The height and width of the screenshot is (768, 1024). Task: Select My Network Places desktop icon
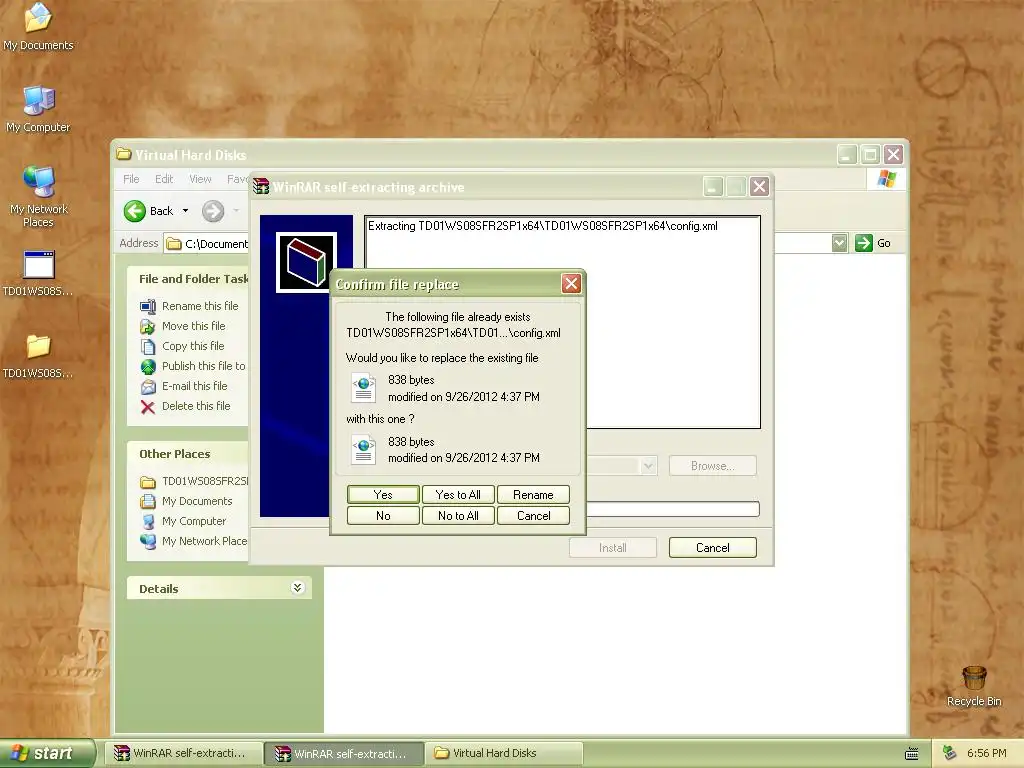[x=38, y=196]
